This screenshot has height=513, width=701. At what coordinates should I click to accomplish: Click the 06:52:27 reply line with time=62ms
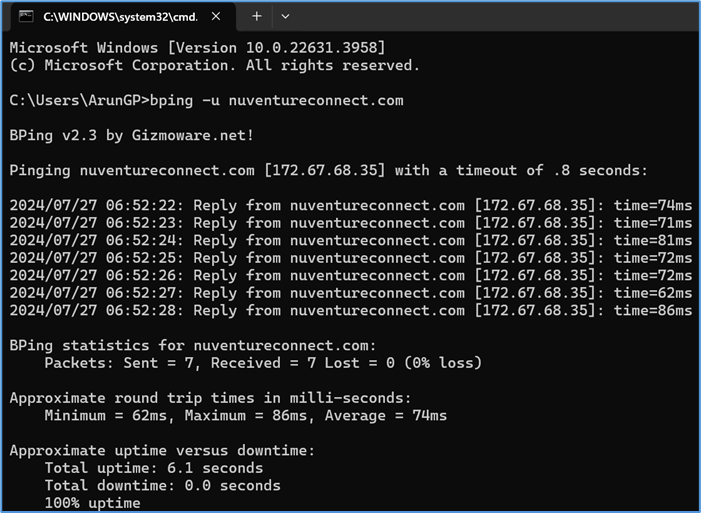coord(351,293)
